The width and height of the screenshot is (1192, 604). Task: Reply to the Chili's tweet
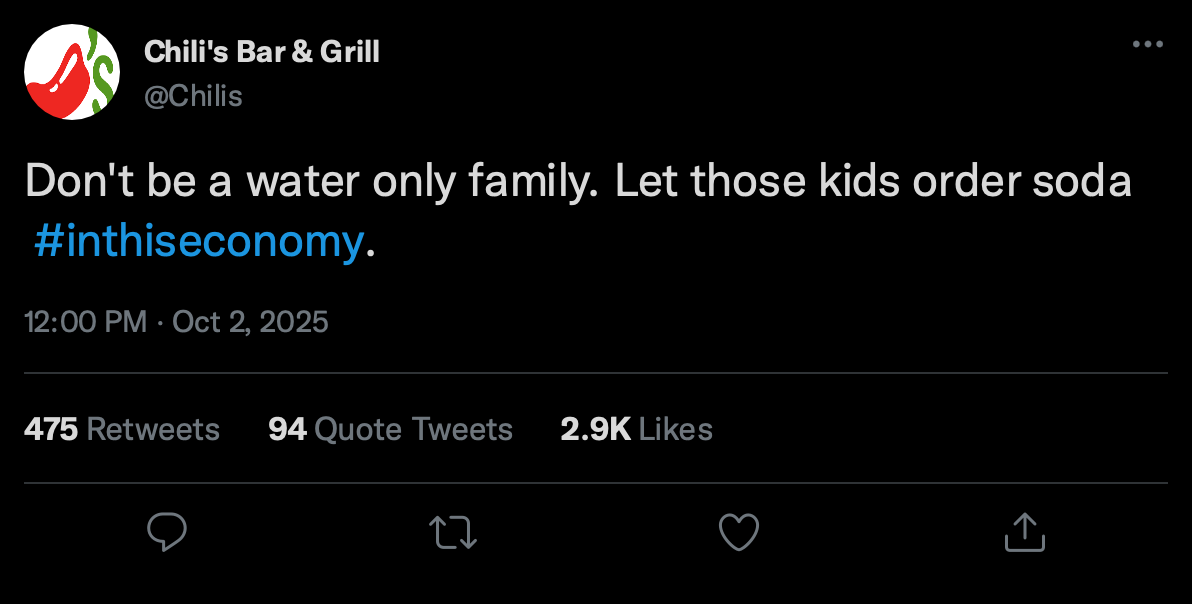coord(167,532)
